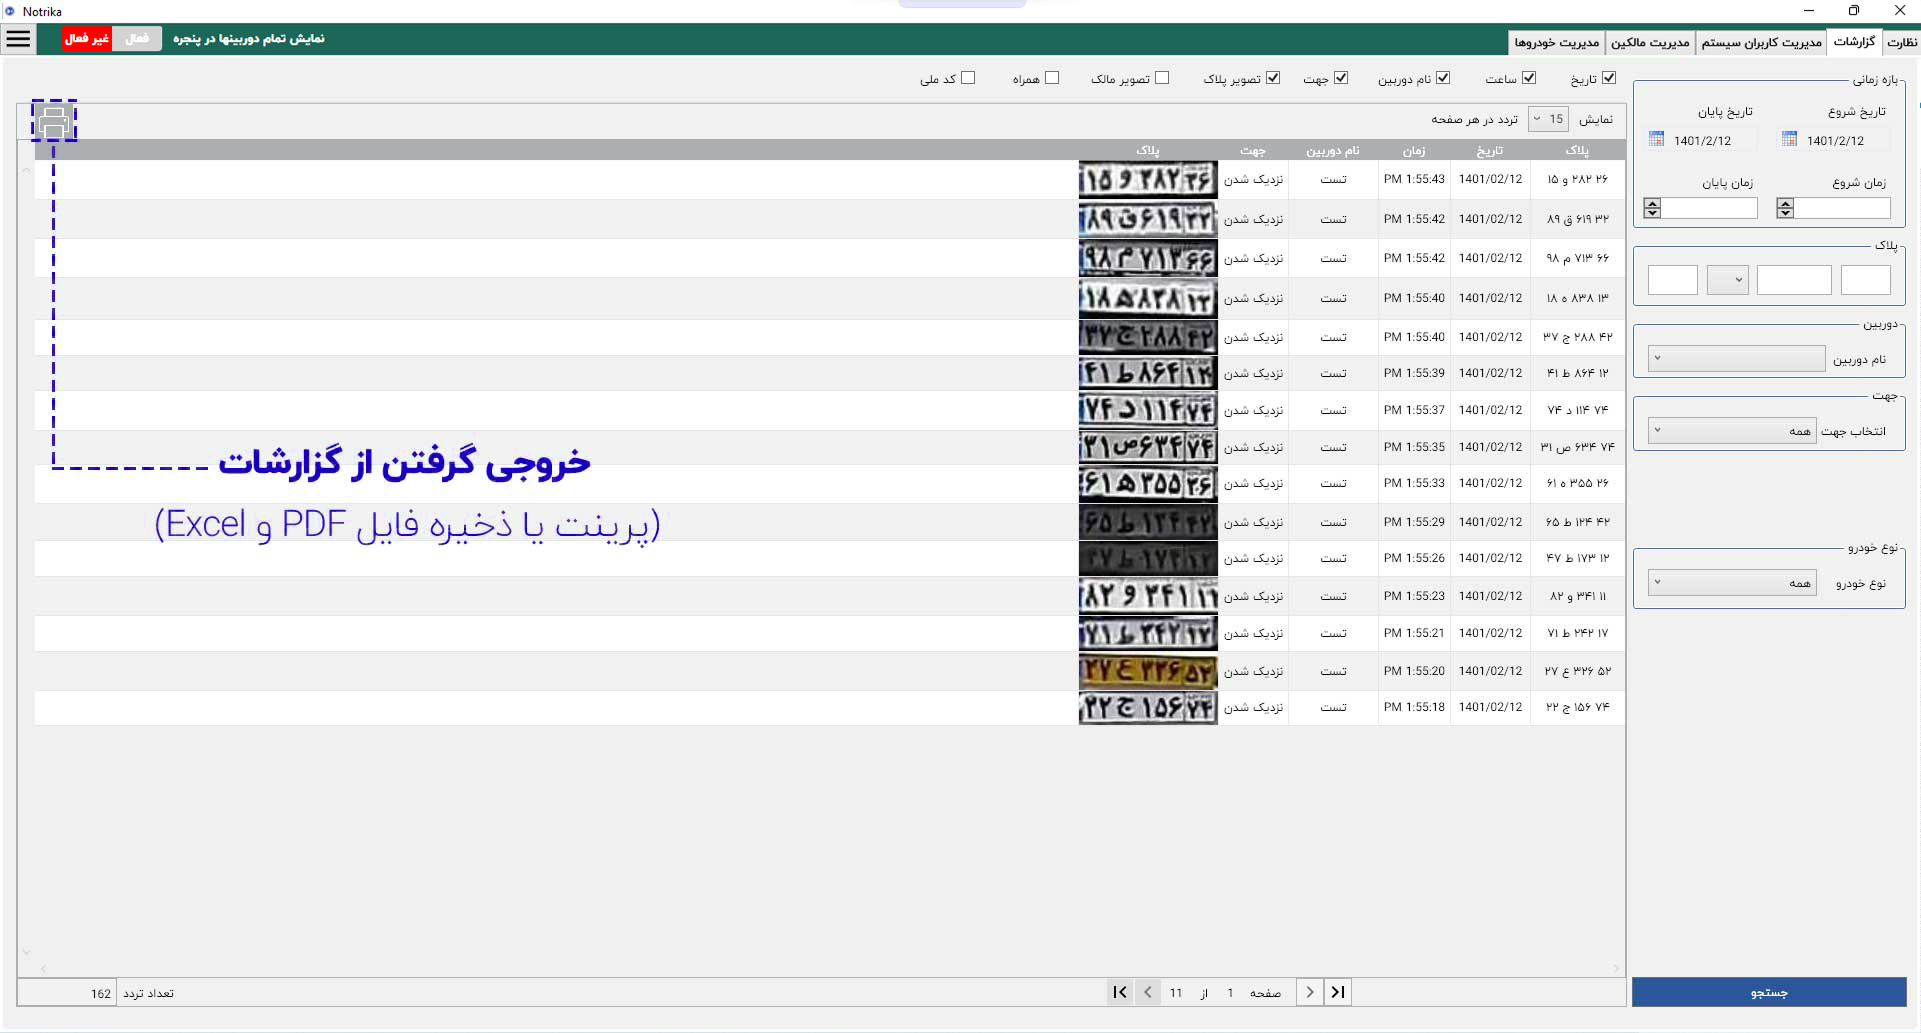Enable the همراه checkbox
Screen dimensions: 1921x1033
[x=1052, y=78]
